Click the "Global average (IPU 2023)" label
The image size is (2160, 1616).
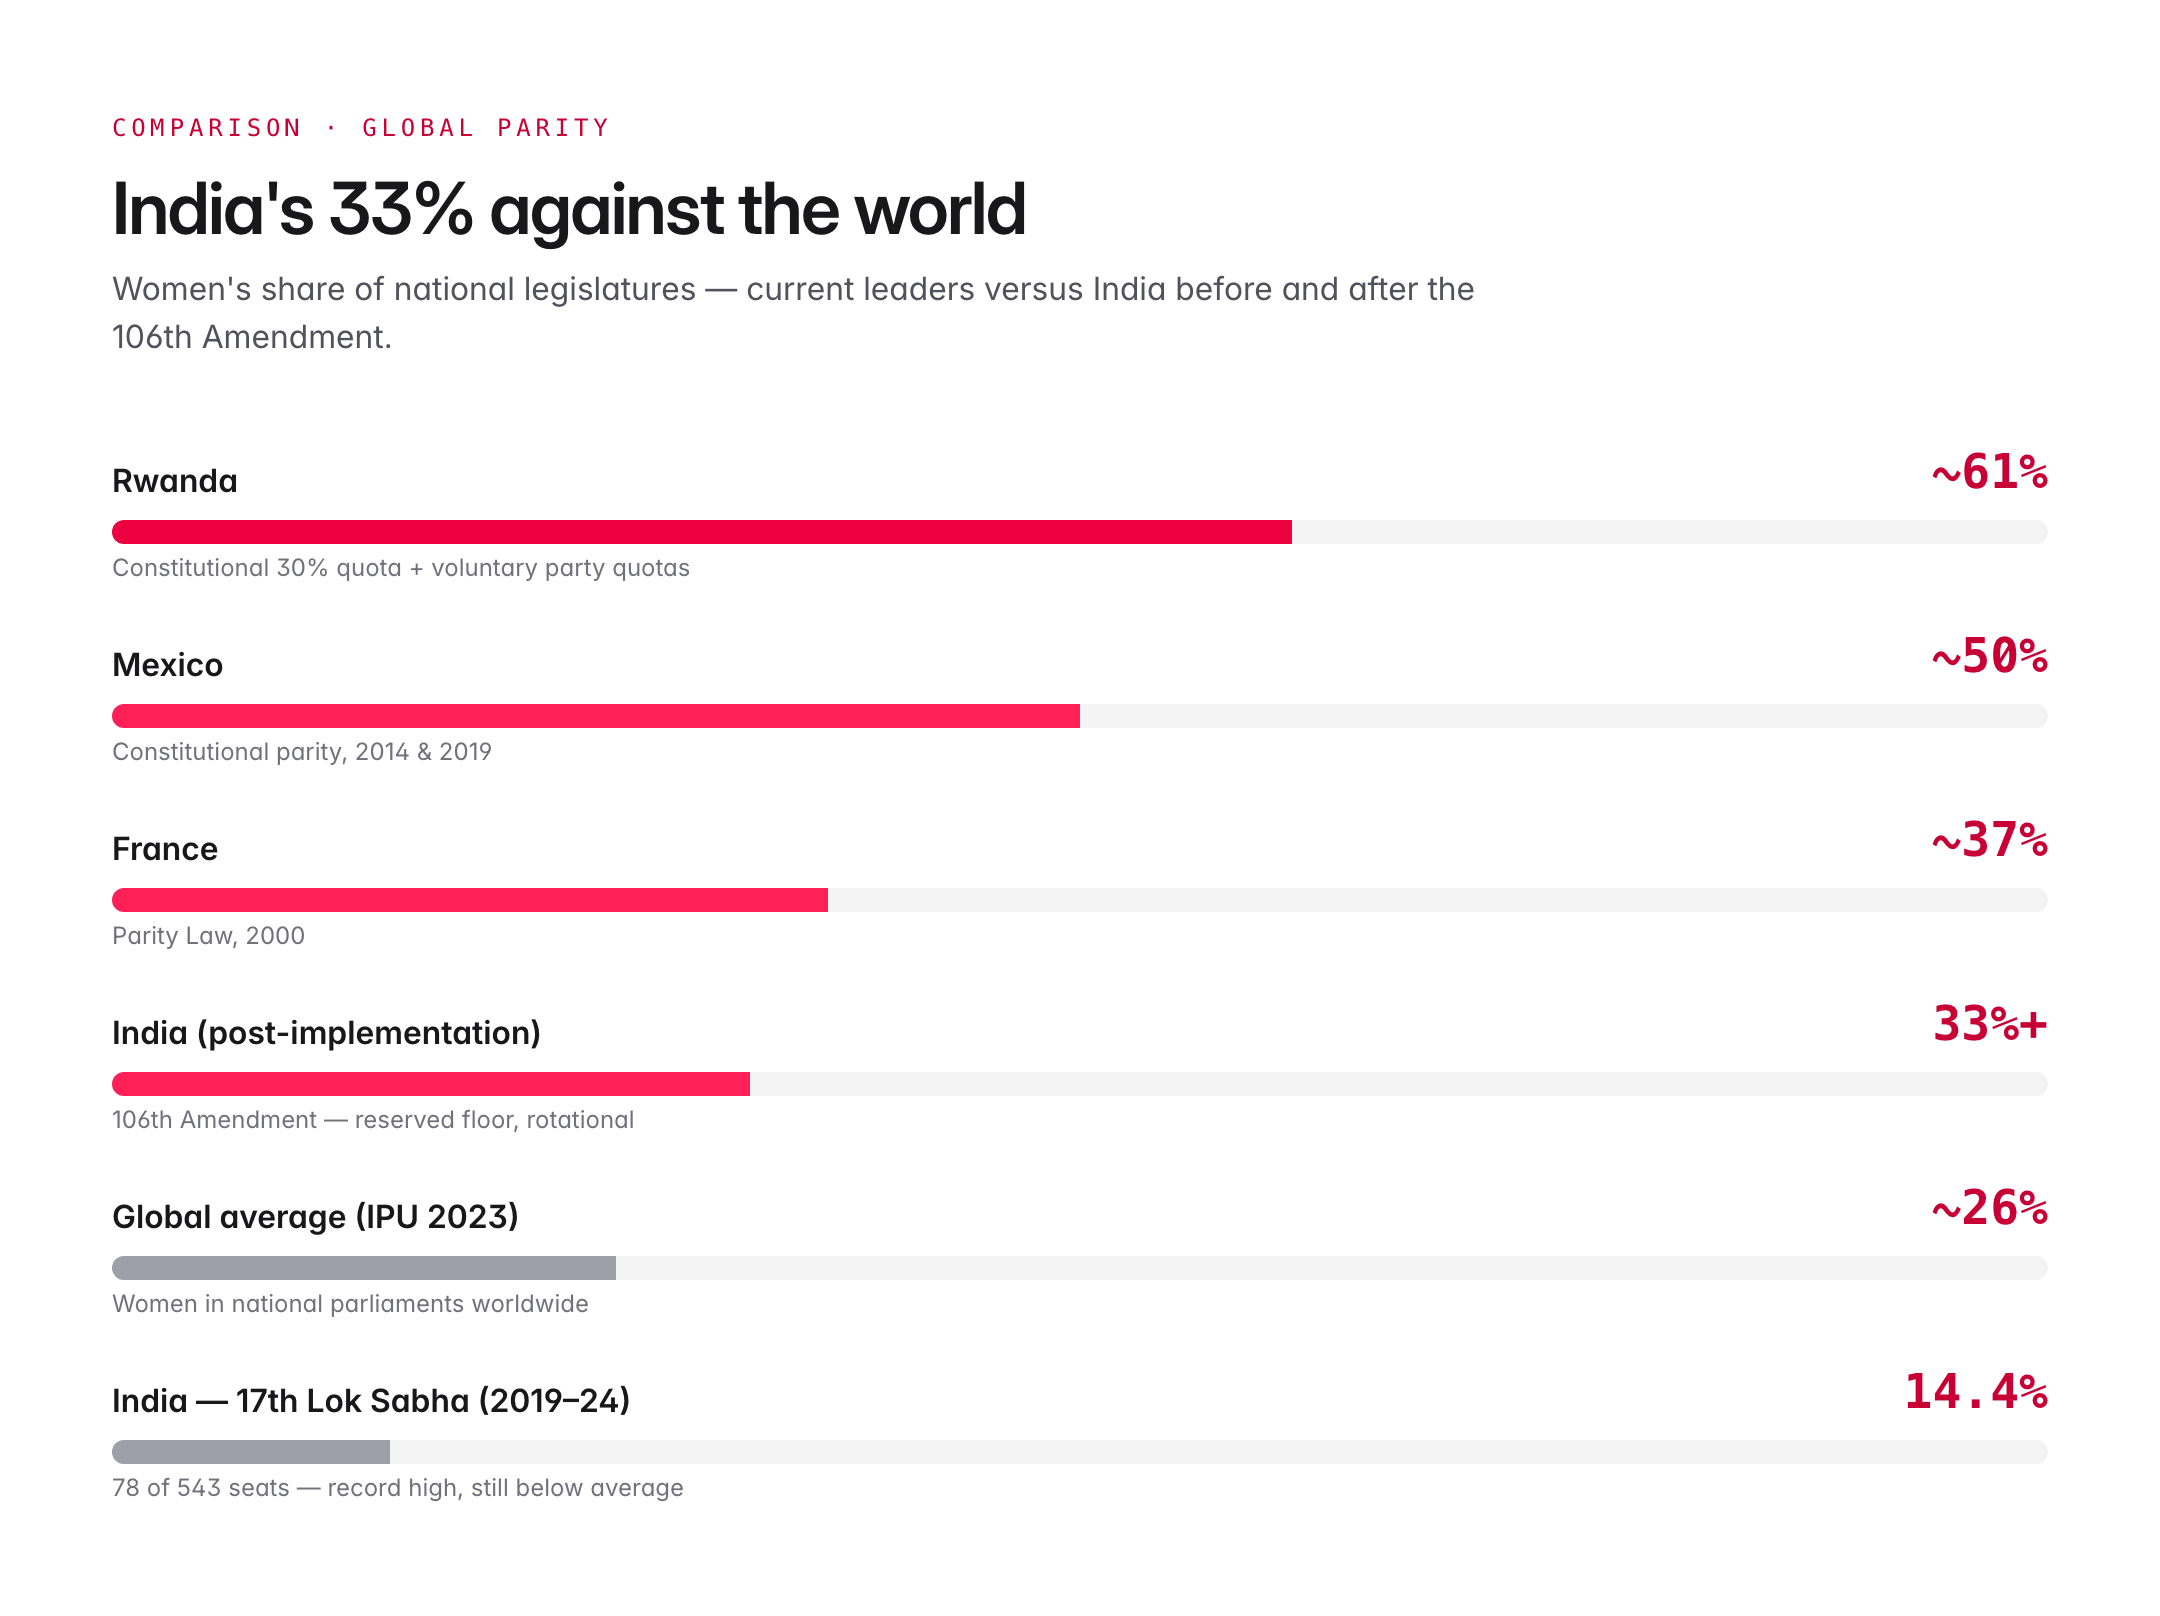(315, 1217)
